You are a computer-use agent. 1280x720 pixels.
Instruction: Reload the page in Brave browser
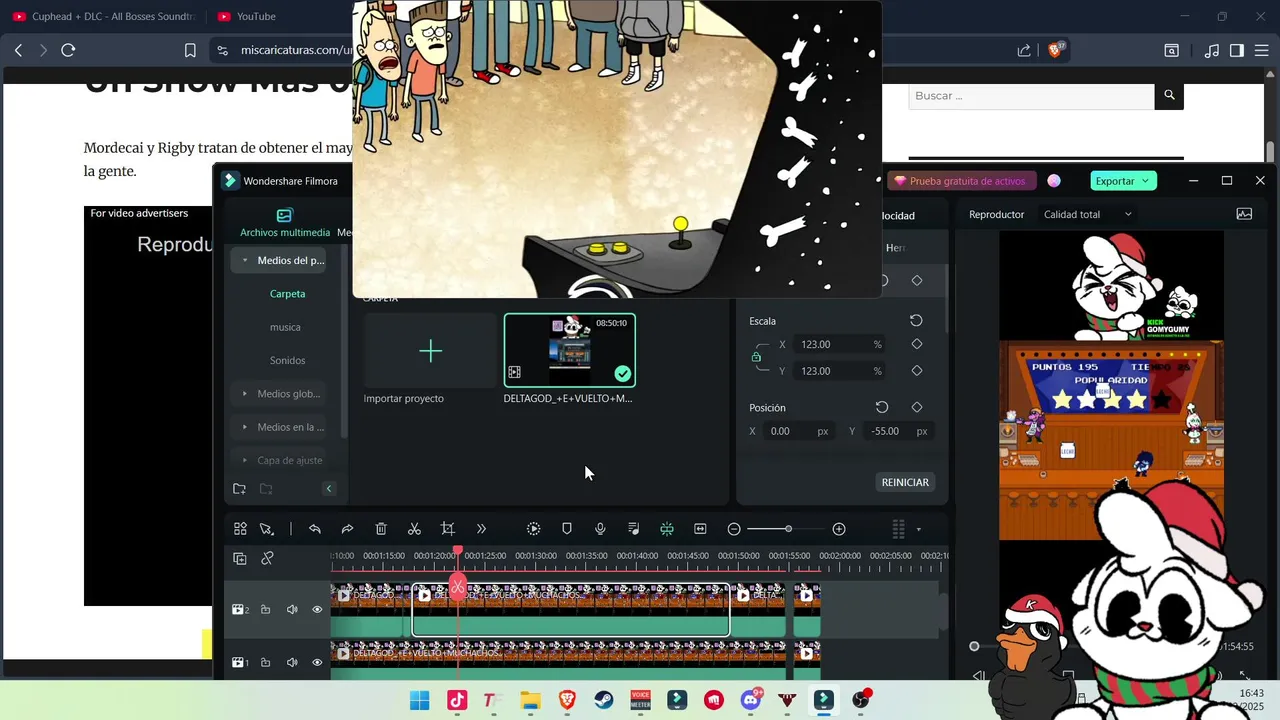point(68,50)
